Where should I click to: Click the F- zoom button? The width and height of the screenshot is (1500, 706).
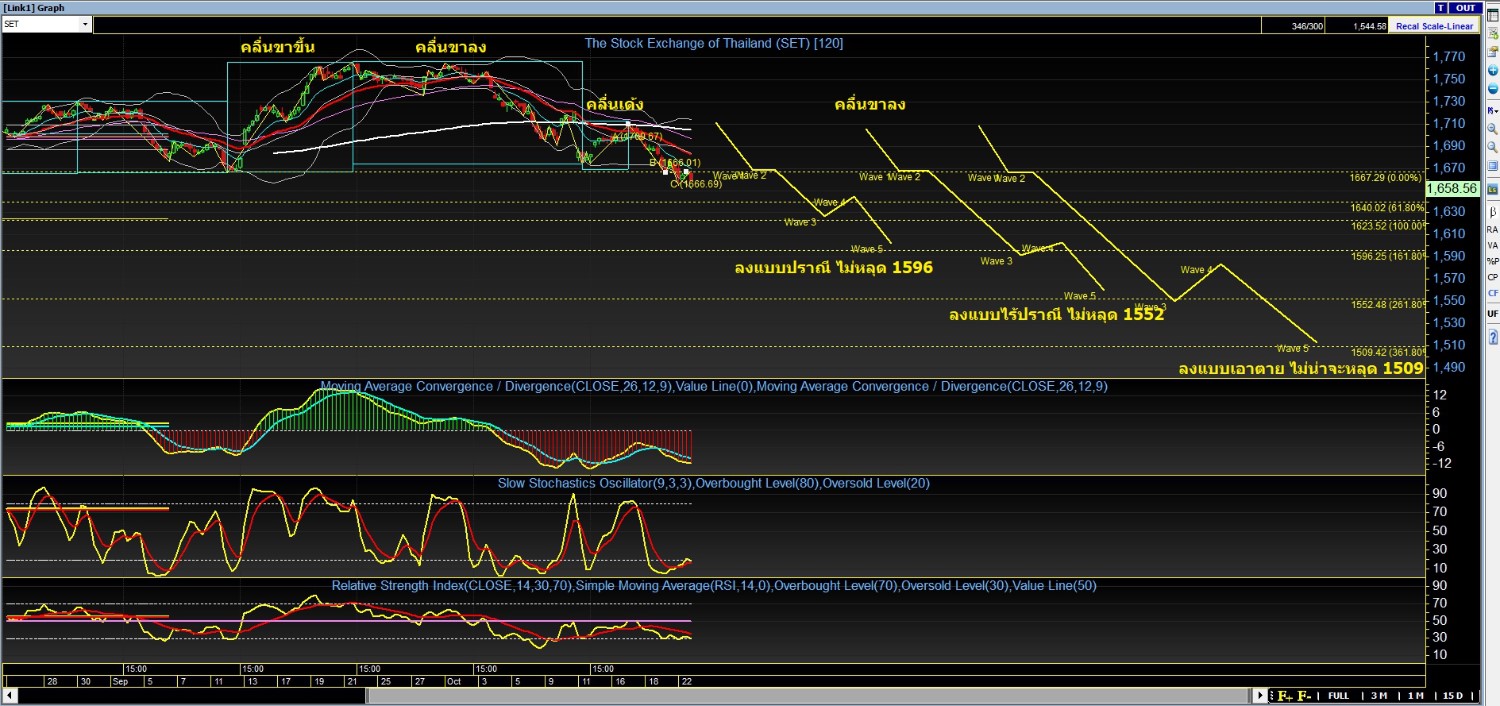pos(1304,696)
